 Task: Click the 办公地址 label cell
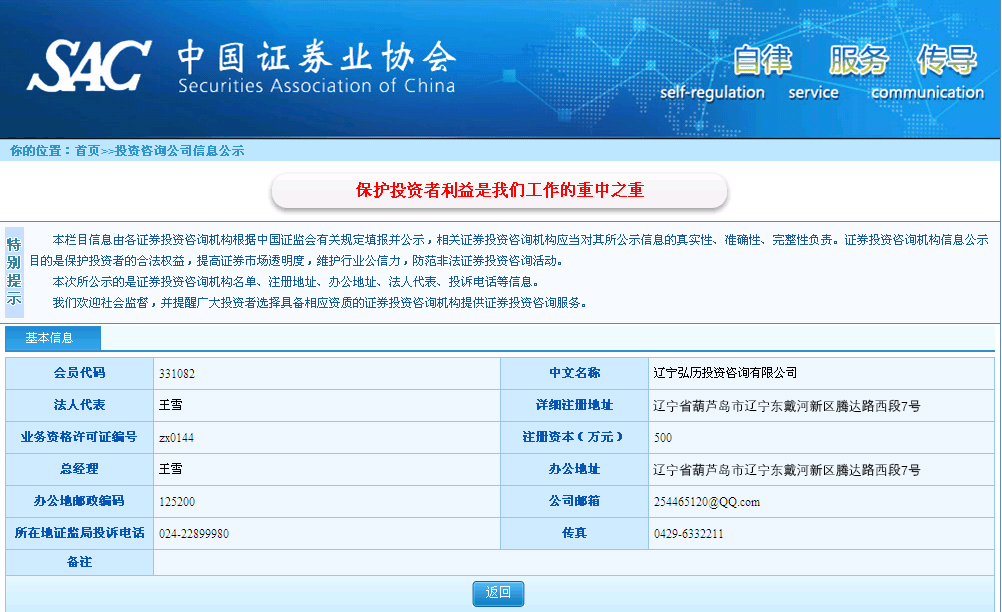pos(574,469)
